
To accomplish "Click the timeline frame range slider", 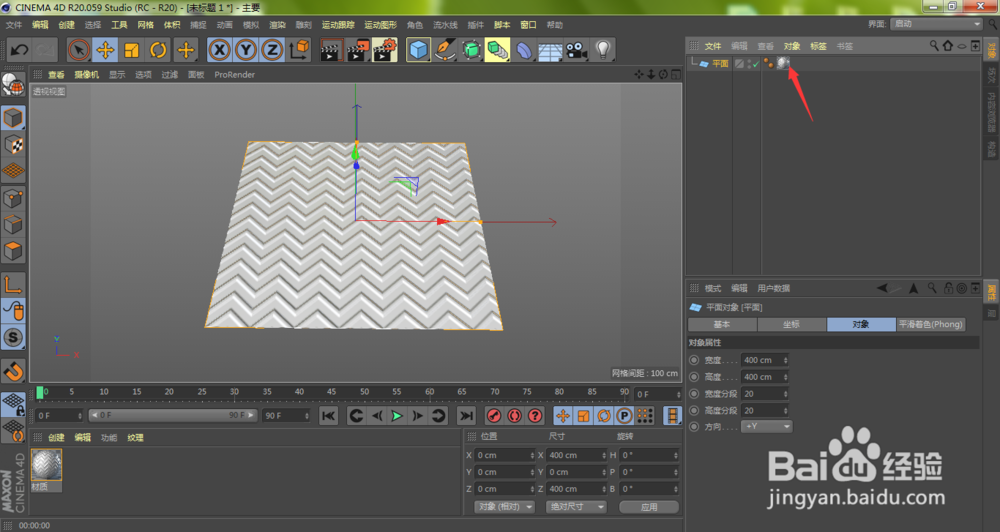I will click(173, 415).
